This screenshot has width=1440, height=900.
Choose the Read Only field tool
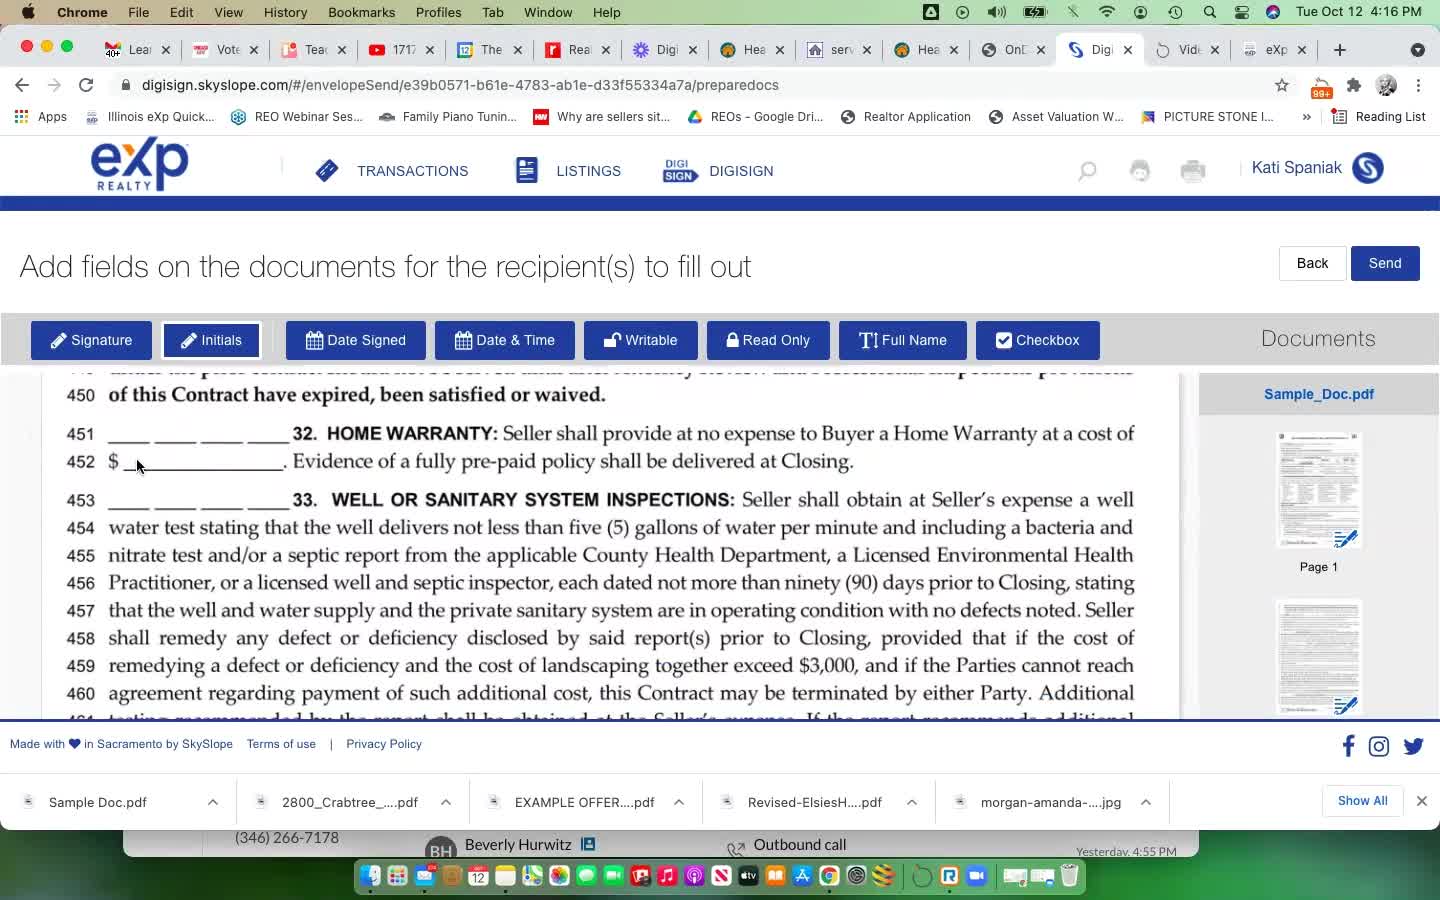(768, 340)
